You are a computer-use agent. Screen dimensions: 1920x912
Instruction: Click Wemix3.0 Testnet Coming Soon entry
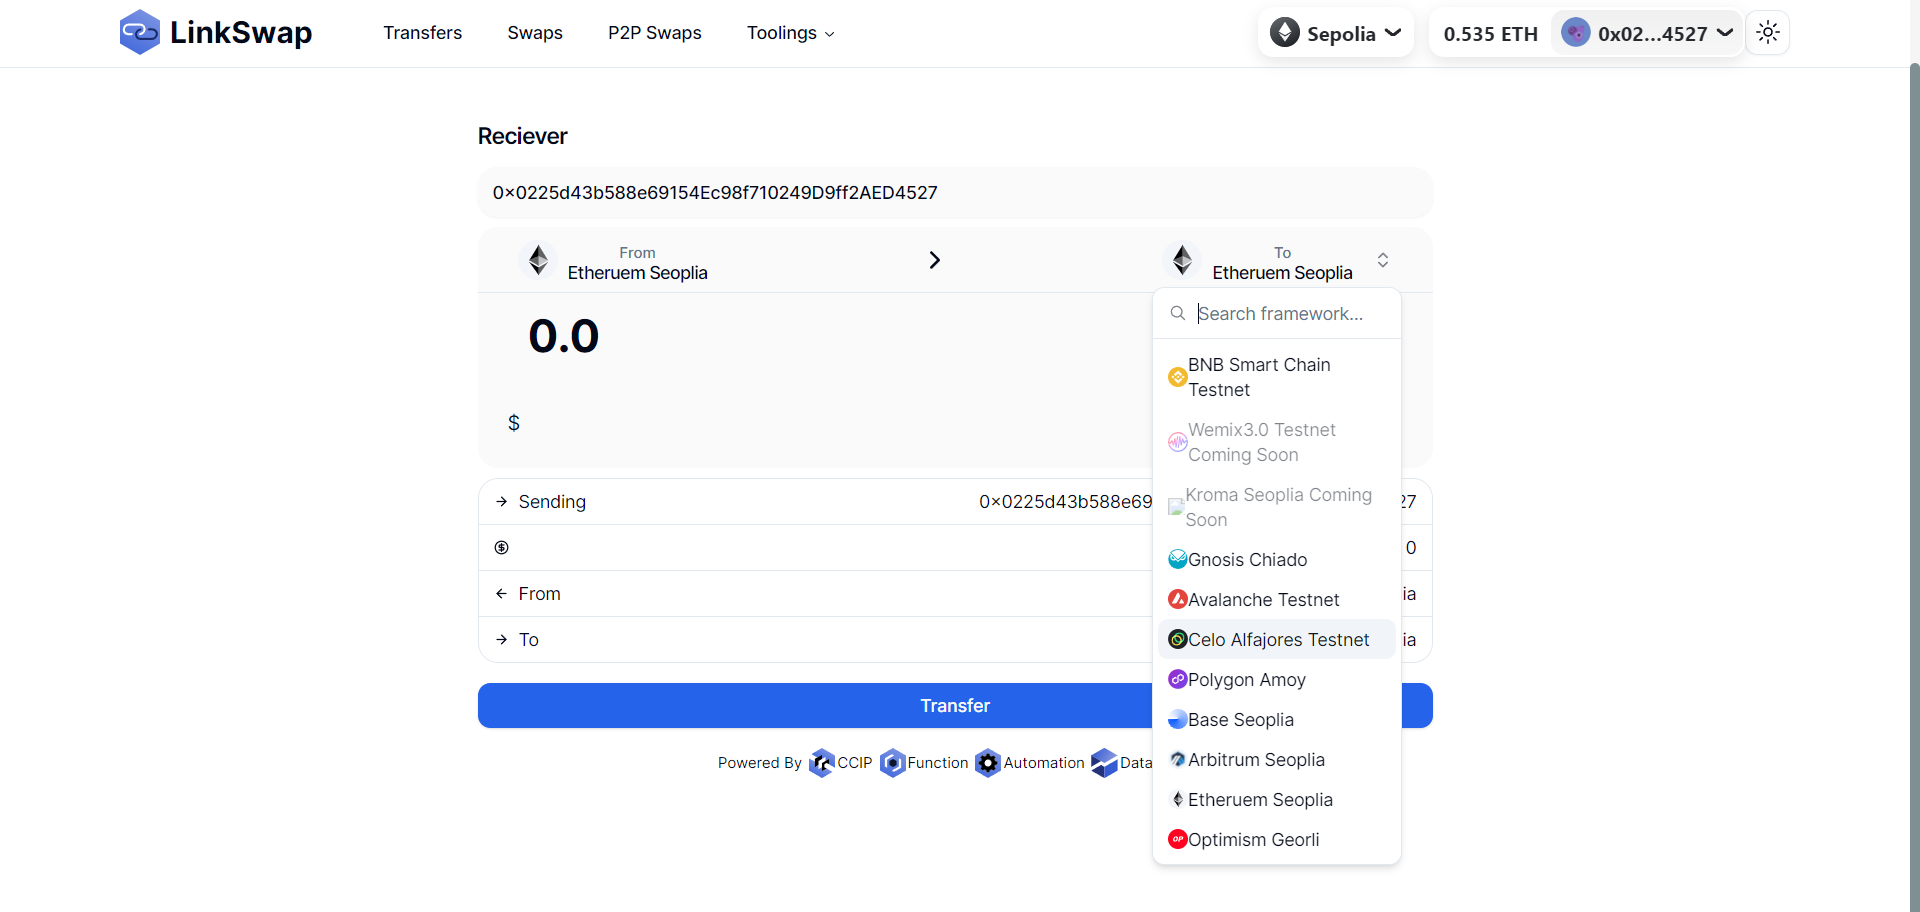point(1277,442)
